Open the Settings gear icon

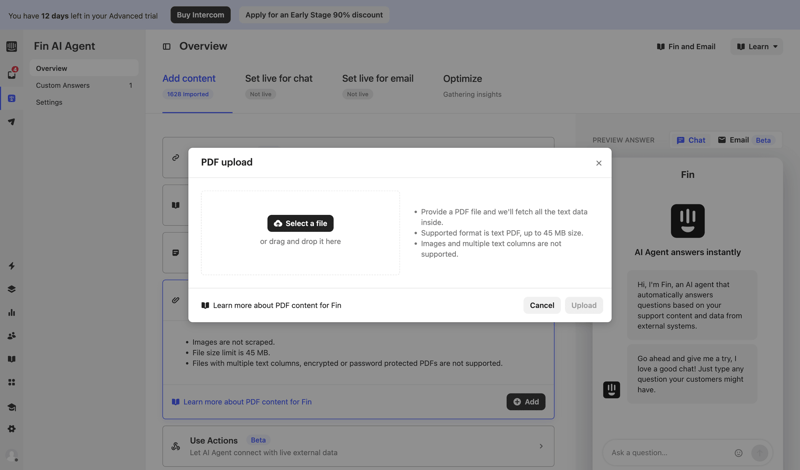pos(11,429)
